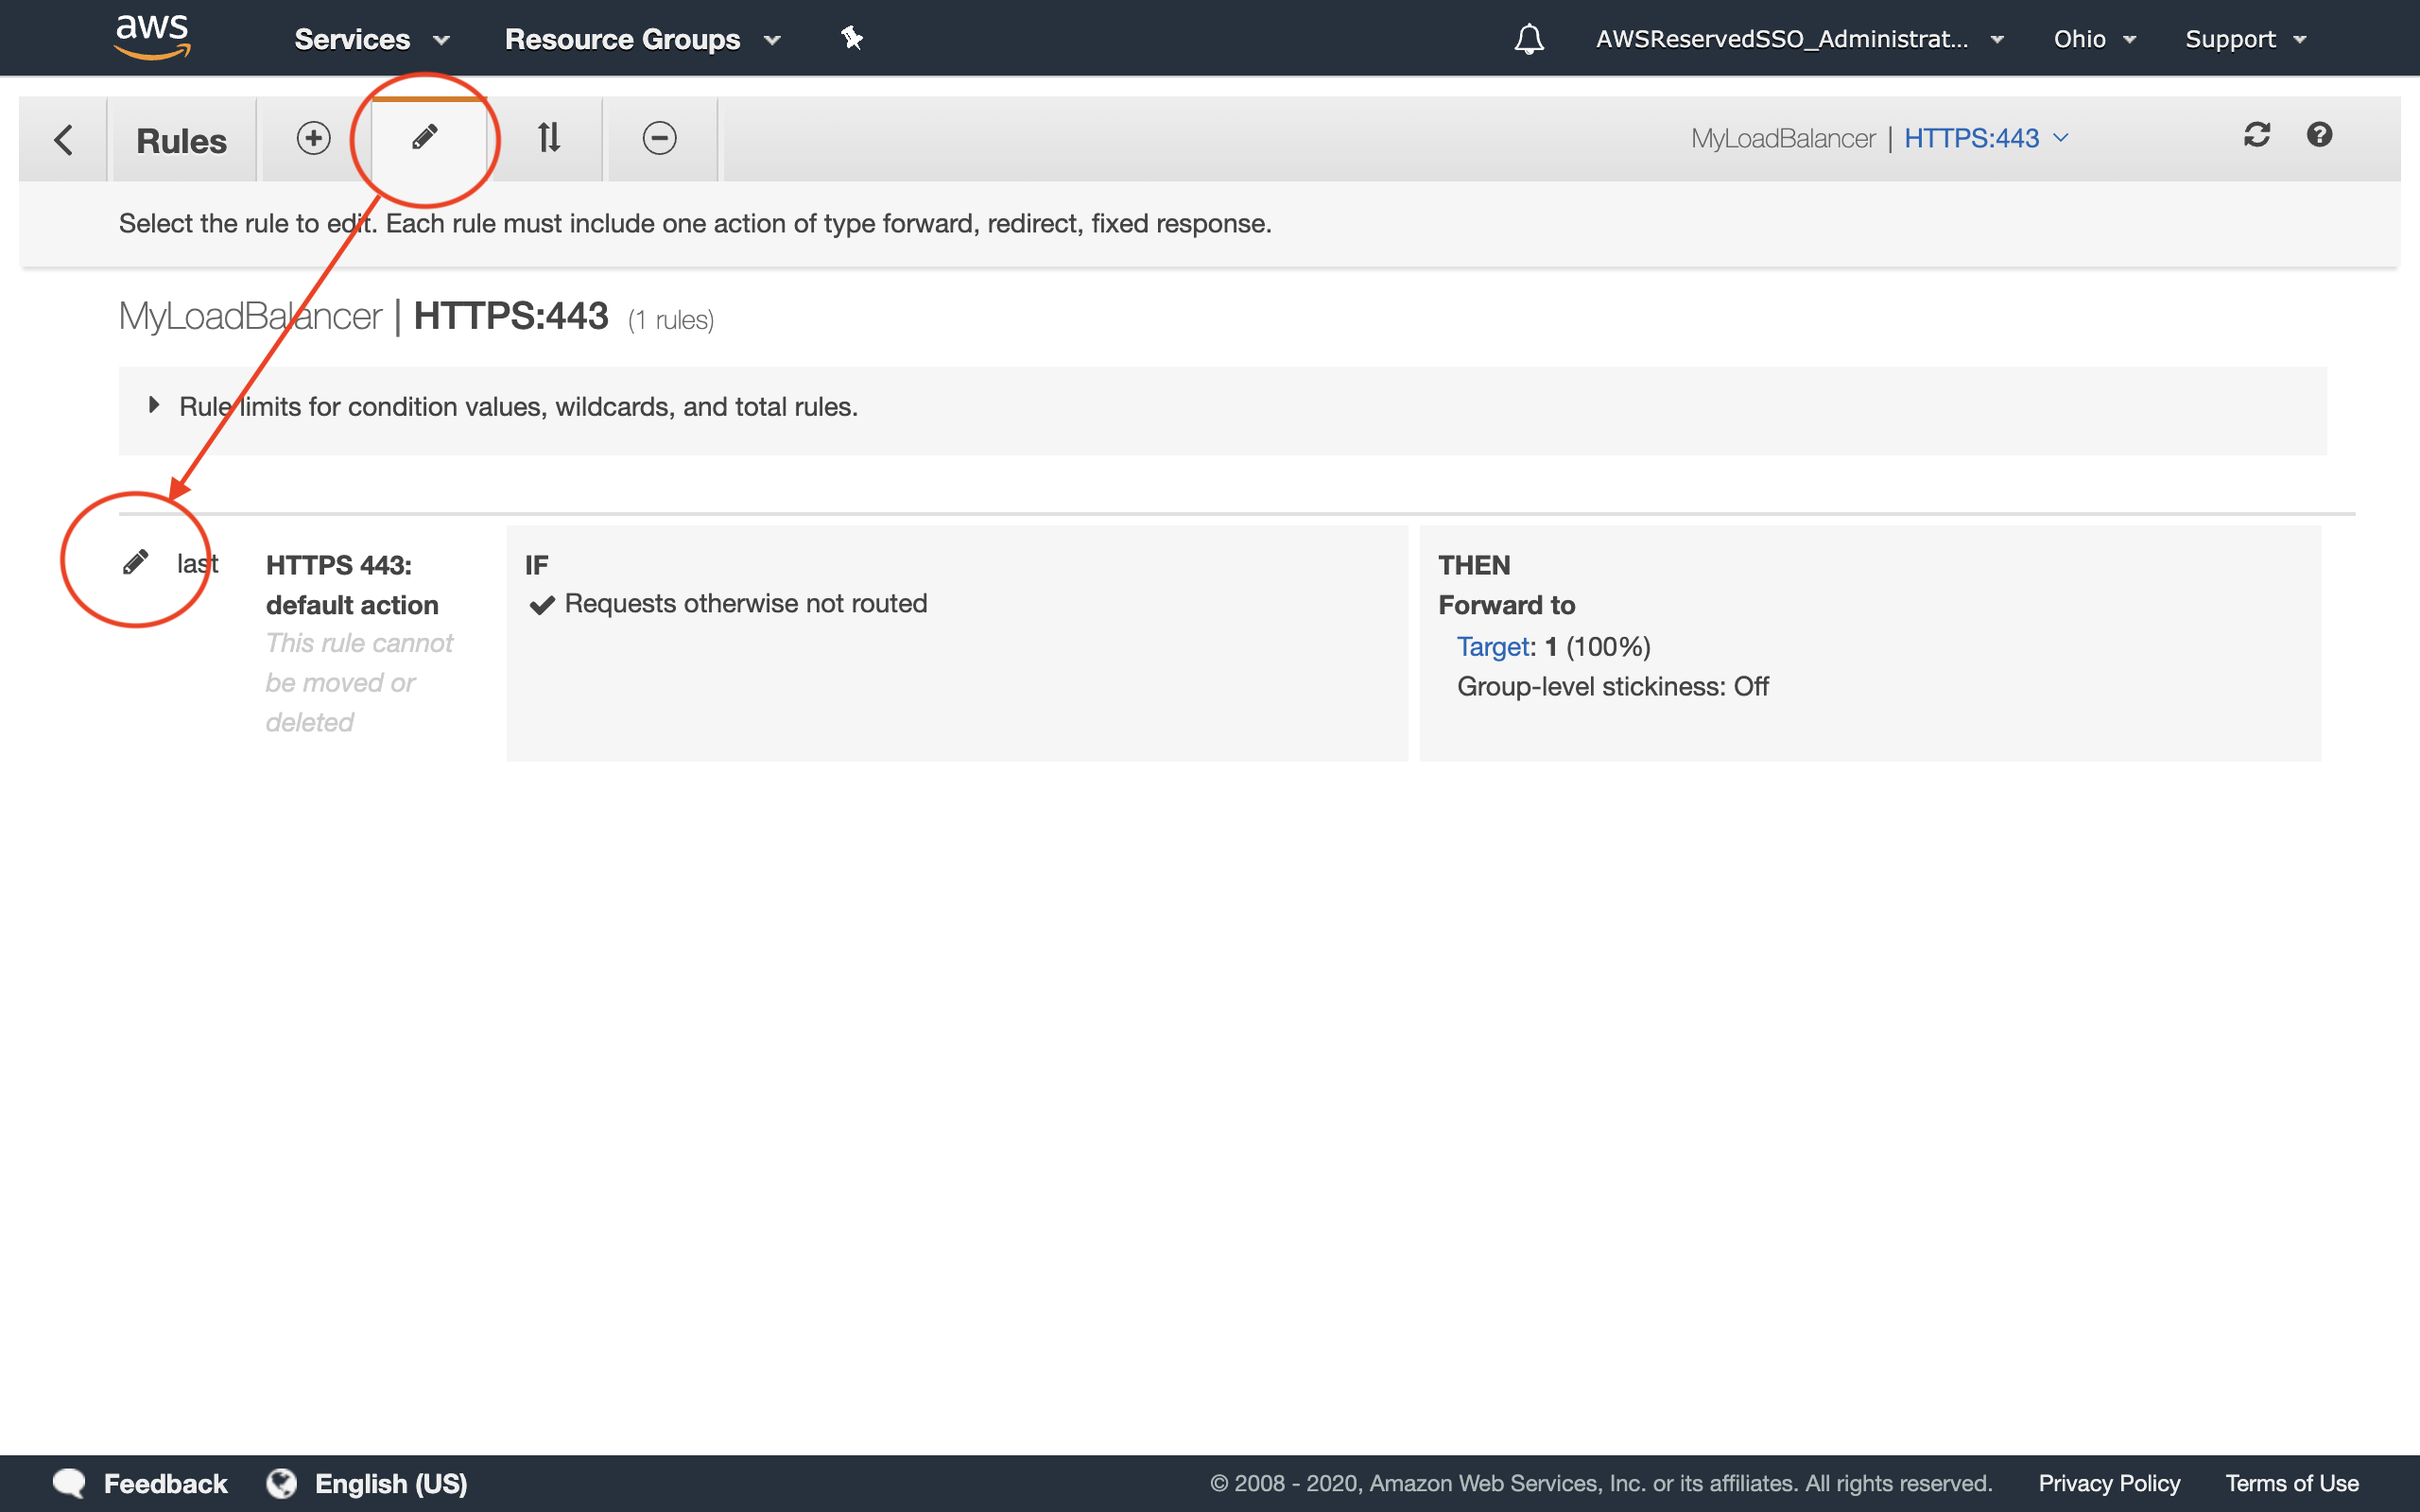Click the Target link
The width and height of the screenshot is (2420, 1512).
[1492, 647]
